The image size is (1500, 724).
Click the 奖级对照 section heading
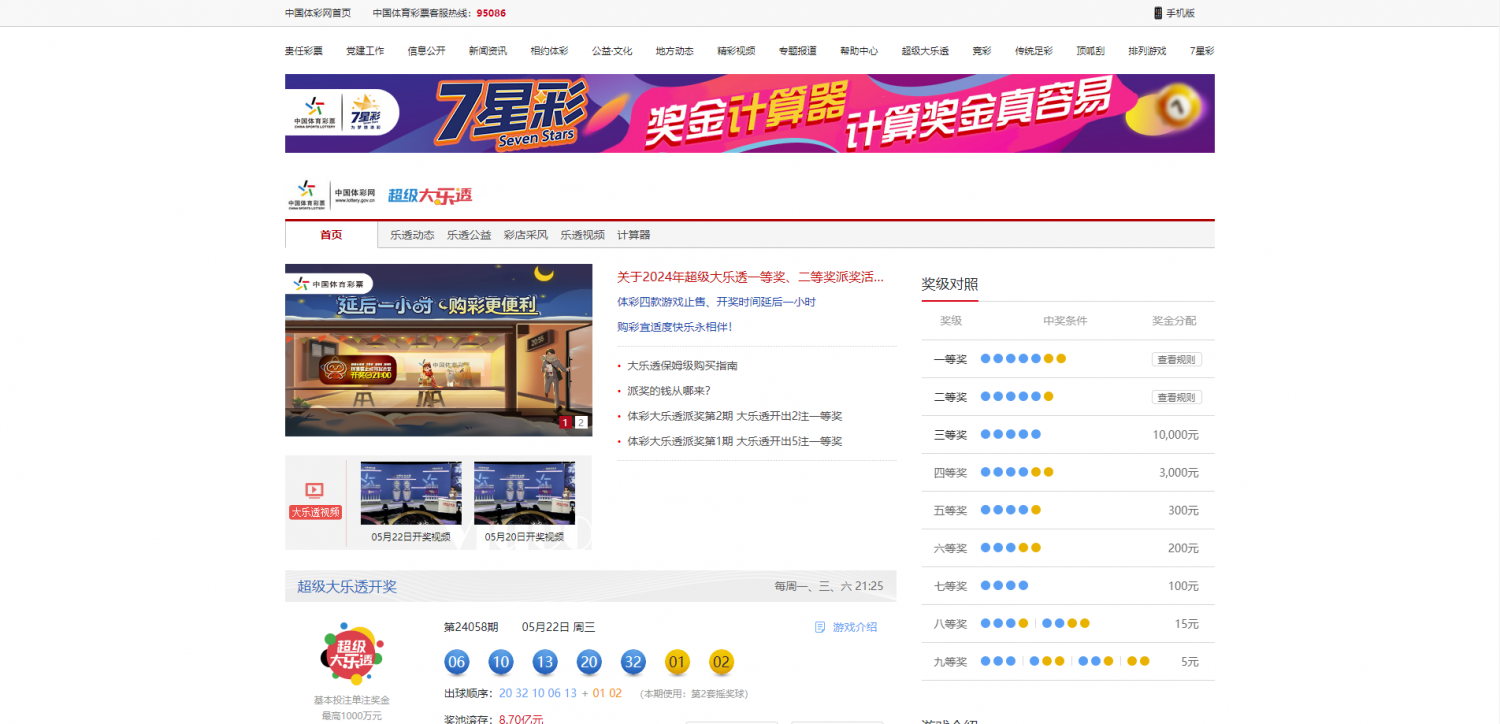tap(950, 284)
